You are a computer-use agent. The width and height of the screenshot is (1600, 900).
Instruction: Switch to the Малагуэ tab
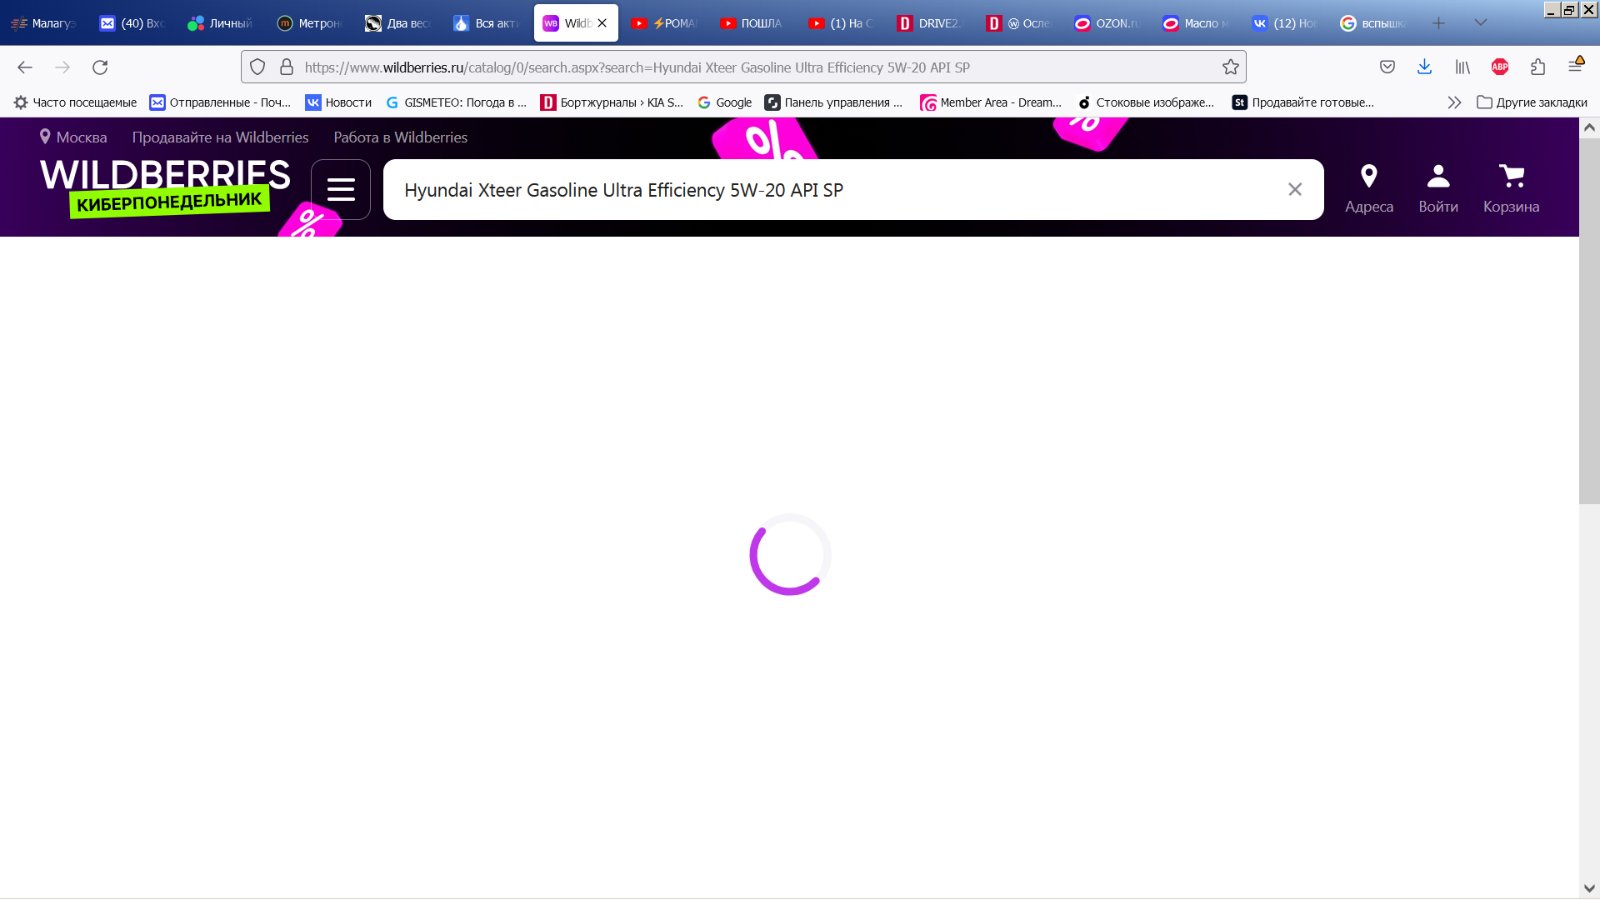pyautogui.click(x=43, y=23)
